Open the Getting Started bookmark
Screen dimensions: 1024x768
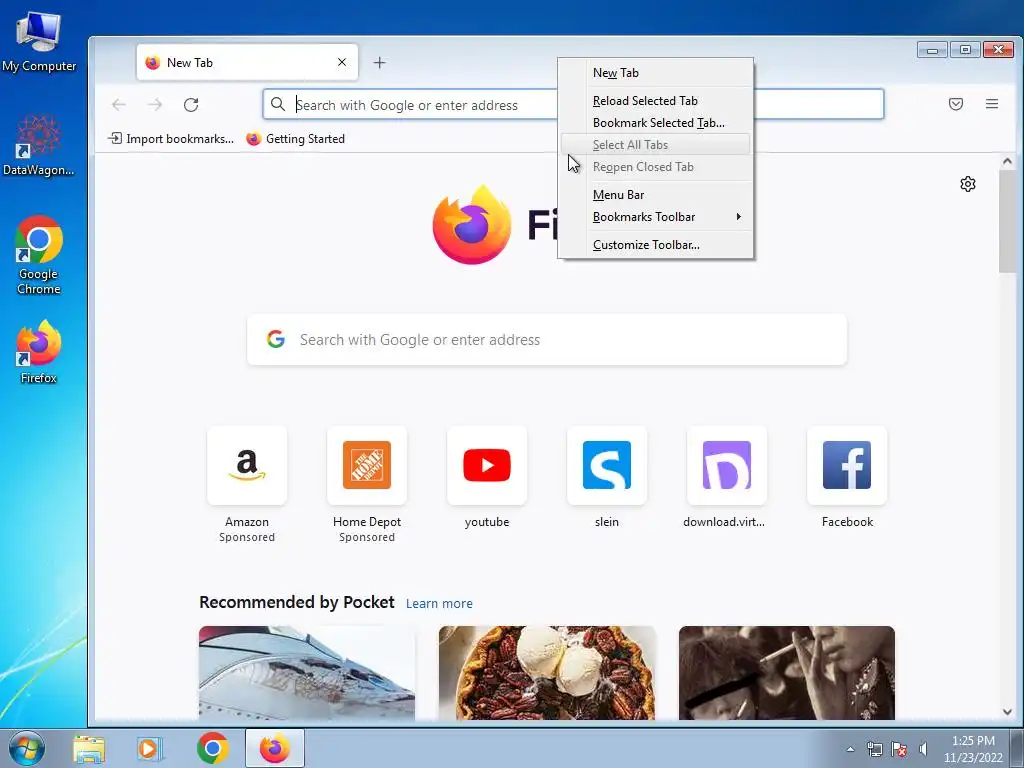tap(296, 138)
